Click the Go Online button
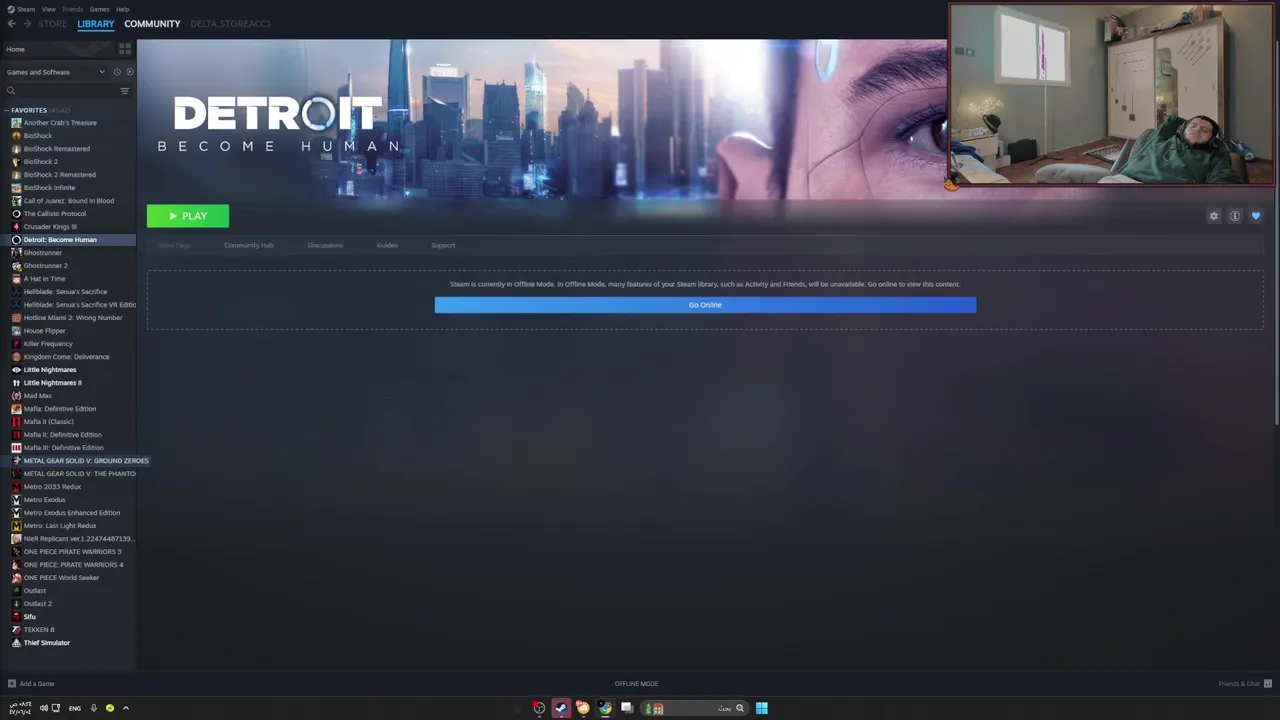The width and height of the screenshot is (1280, 720). coord(705,305)
